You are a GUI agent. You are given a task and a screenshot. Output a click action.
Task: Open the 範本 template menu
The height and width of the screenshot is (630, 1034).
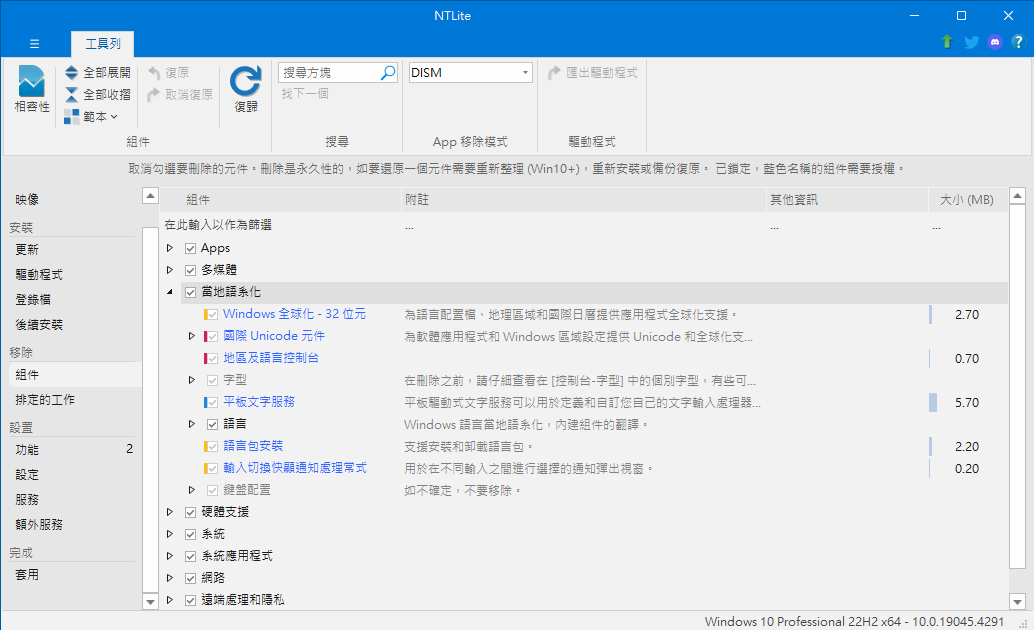[x=91, y=117]
